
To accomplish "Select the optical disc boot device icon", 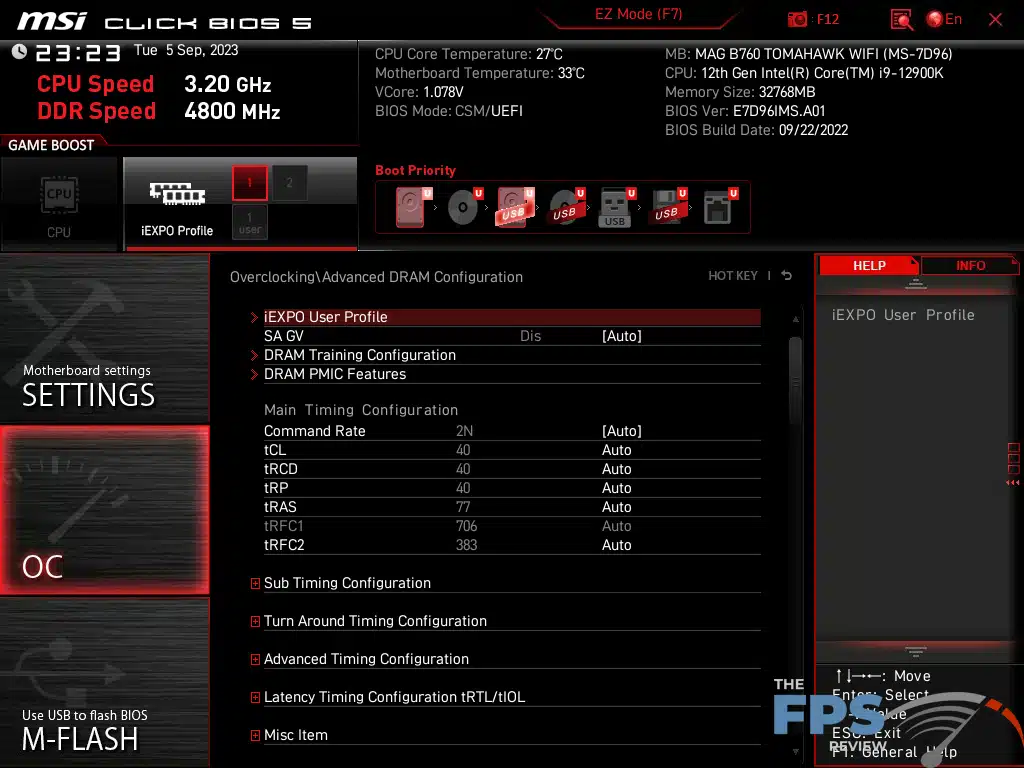I will click(x=464, y=207).
